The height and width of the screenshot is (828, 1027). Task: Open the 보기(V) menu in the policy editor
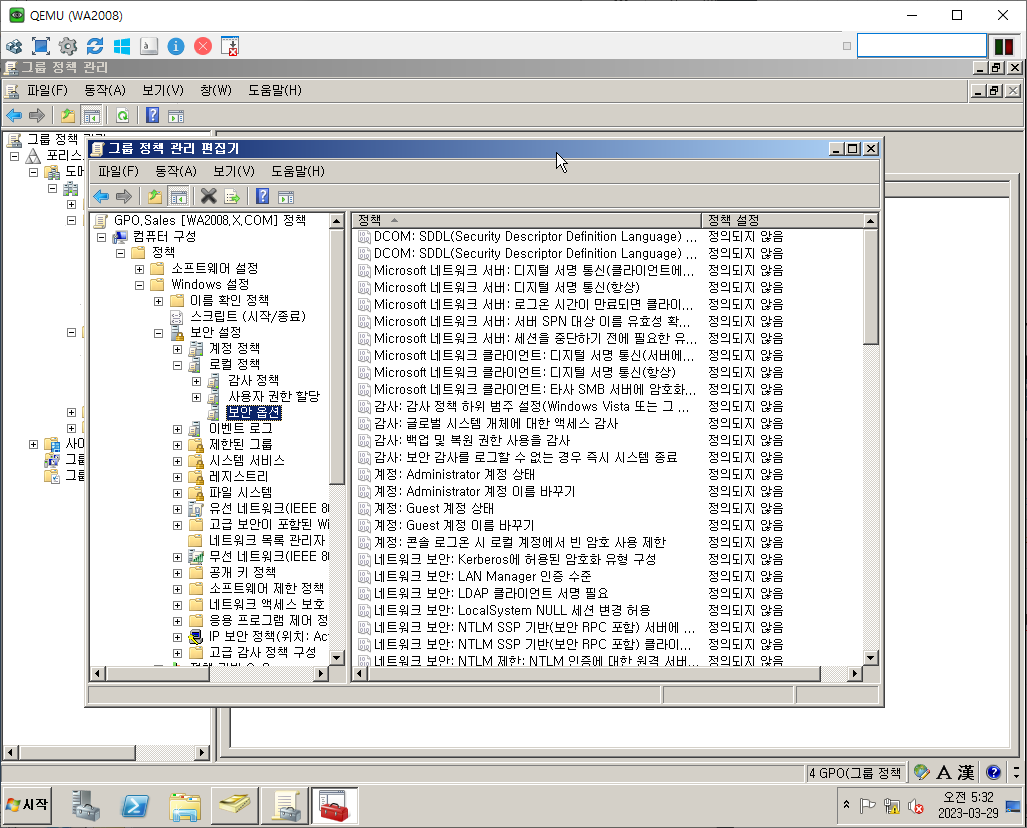click(234, 171)
